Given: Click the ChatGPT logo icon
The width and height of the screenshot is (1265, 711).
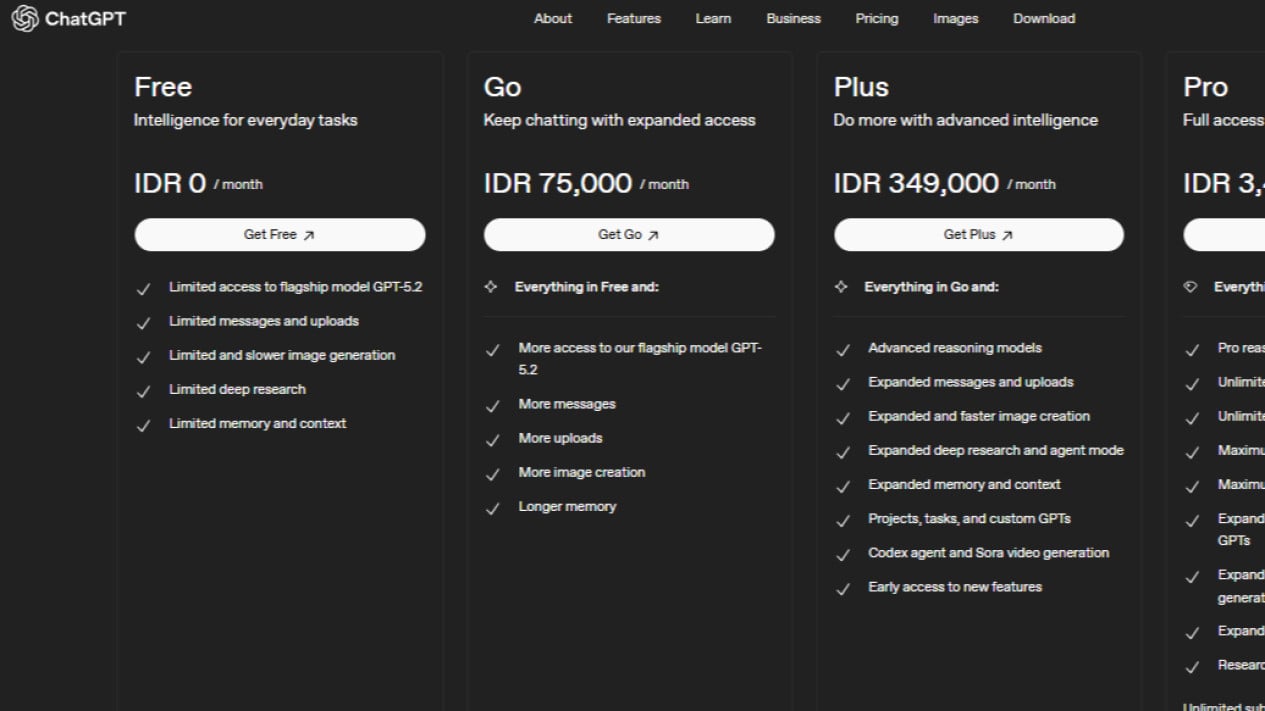Looking at the screenshot, I should pyautogui.click(x=24, y=18).
